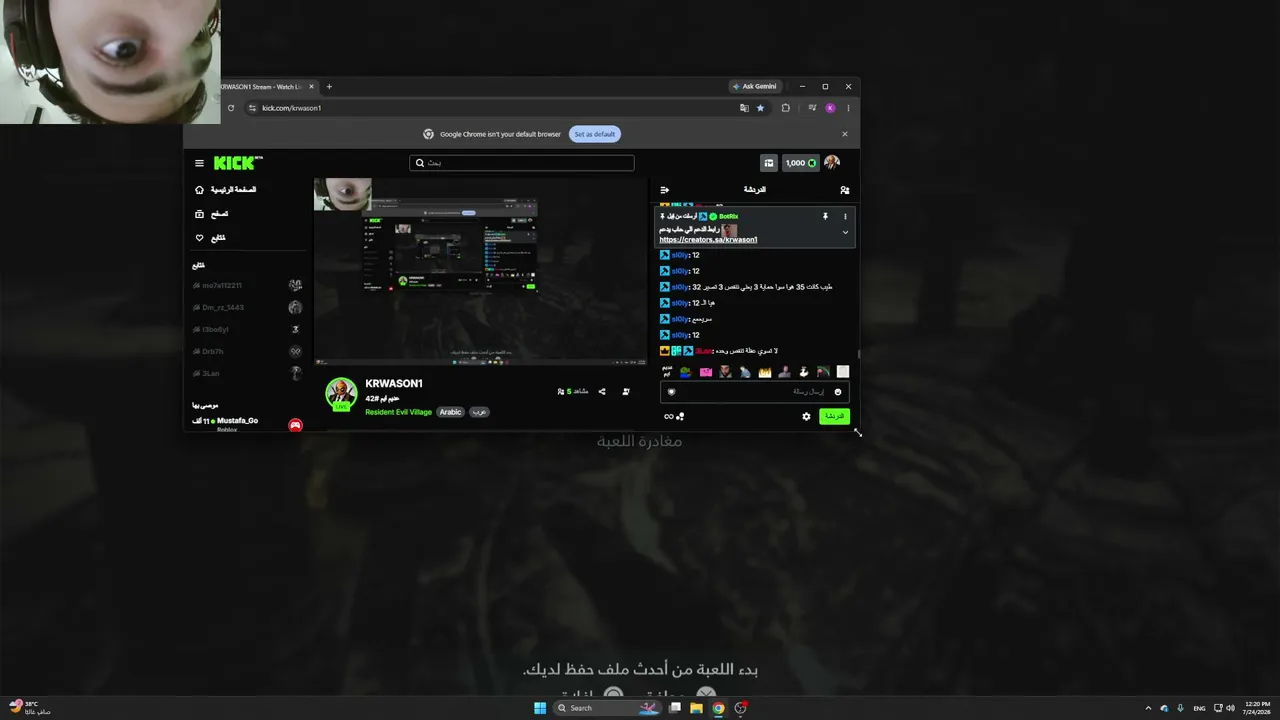Open recommended channel Mustafa_Go
This screenshot has width=1280, height=720.
pyautogui.click(x=248, y=423)
